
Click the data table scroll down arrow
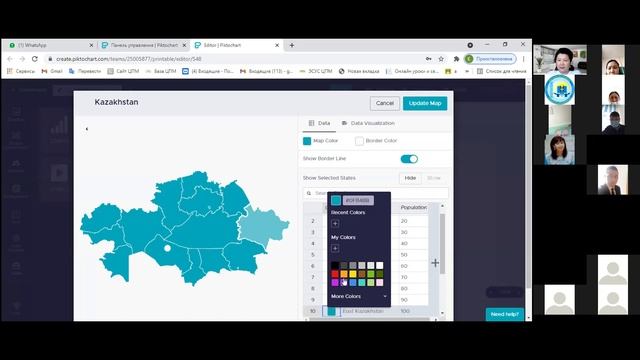[442, 313]
